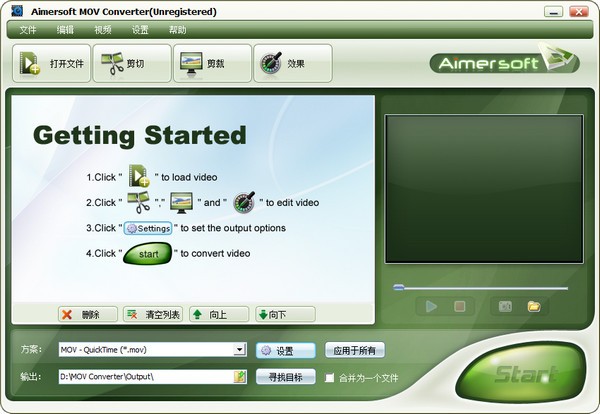Move item down with 向下 button
This screenshot has width=600, height=414.
(285, 315)
